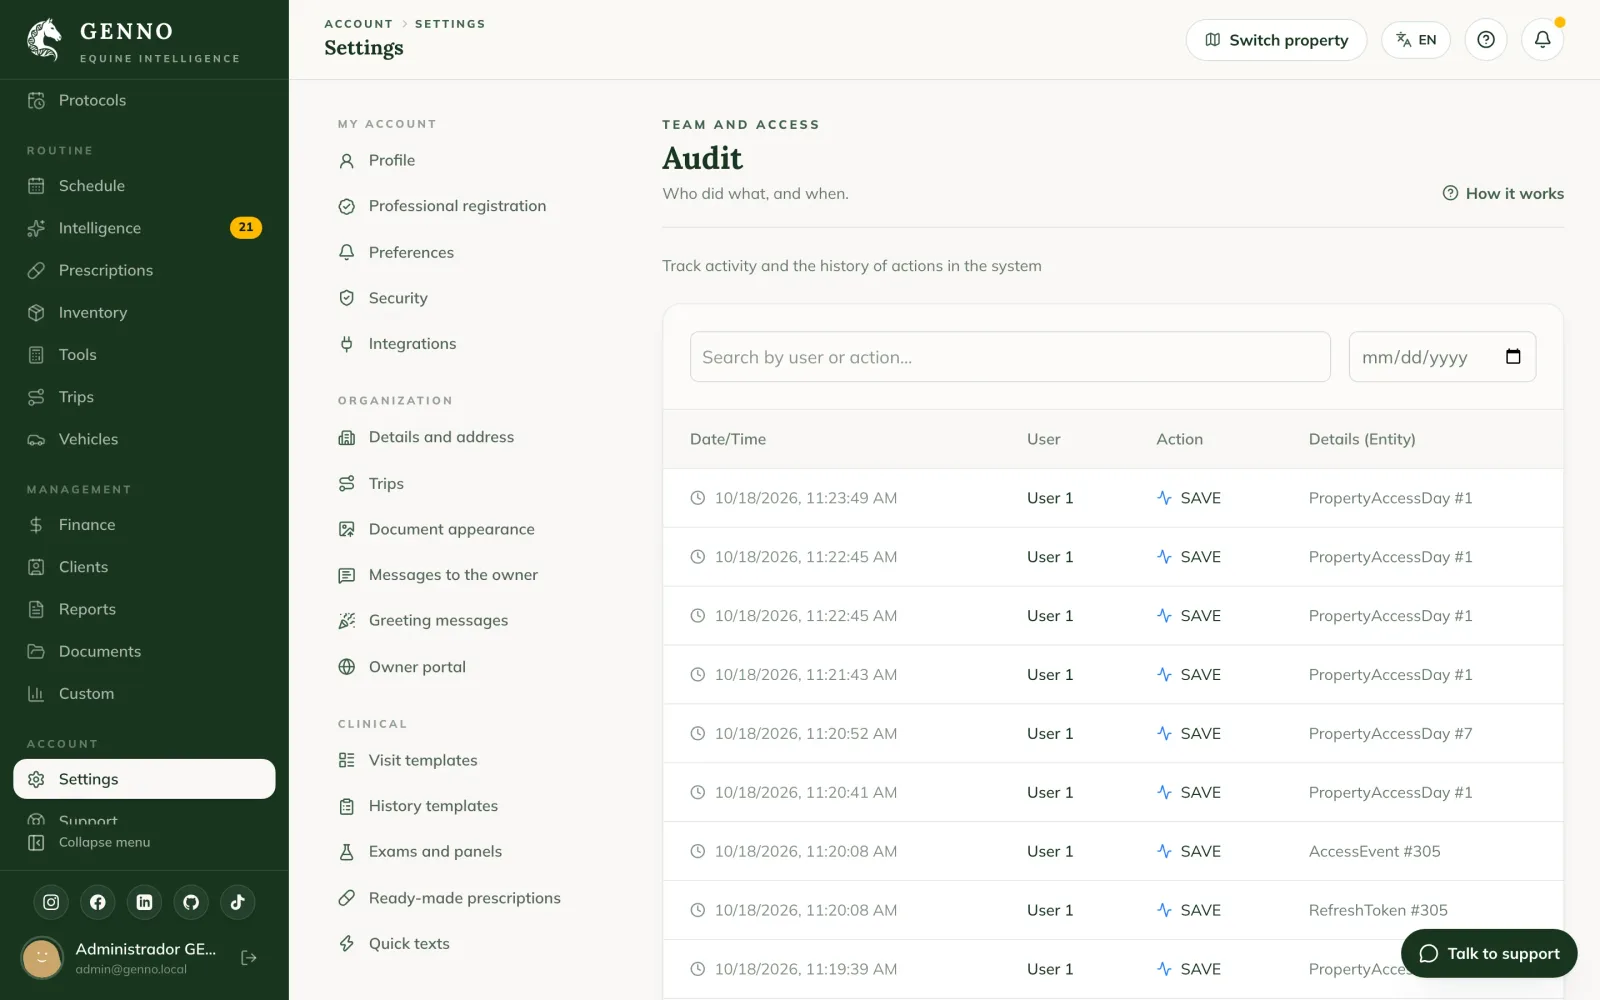Click the mm/dd/yyyy date field

coord(1442,357)
